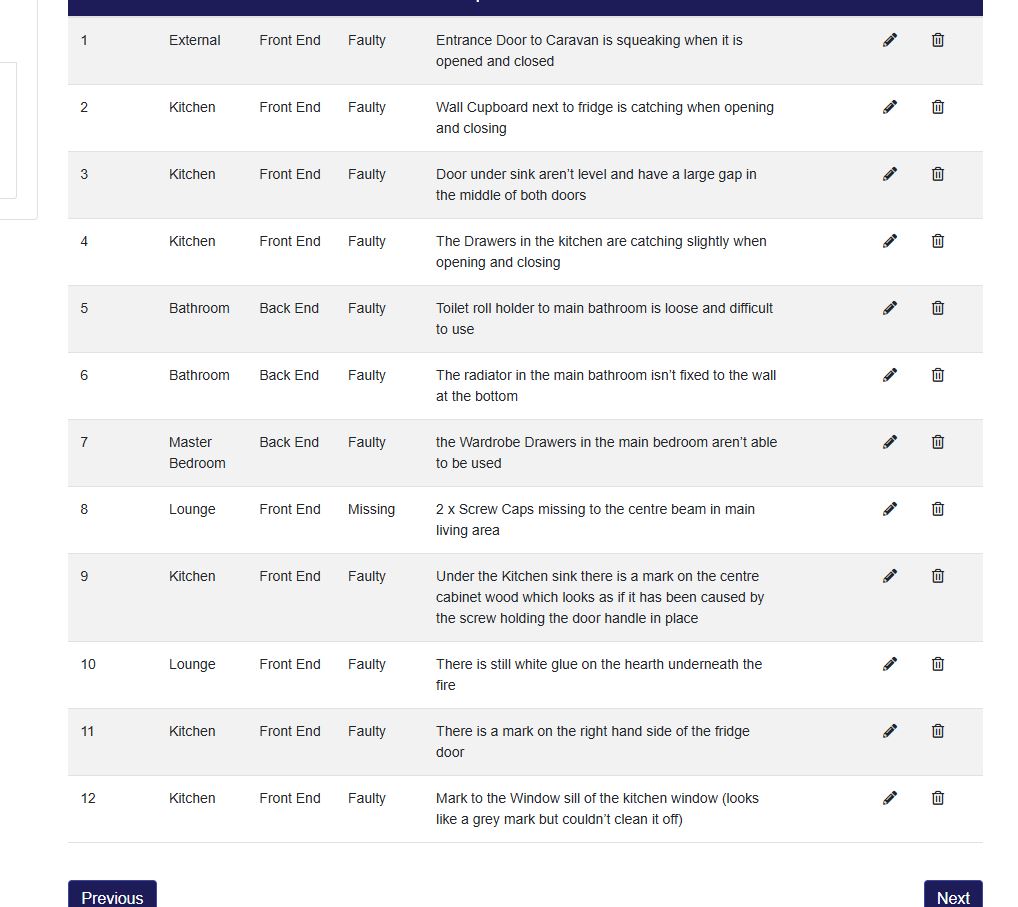The image size is (1018, 907).
Task: Edit white glue on hearth defect
Action: pyautogui.click(x=890, y=664)
